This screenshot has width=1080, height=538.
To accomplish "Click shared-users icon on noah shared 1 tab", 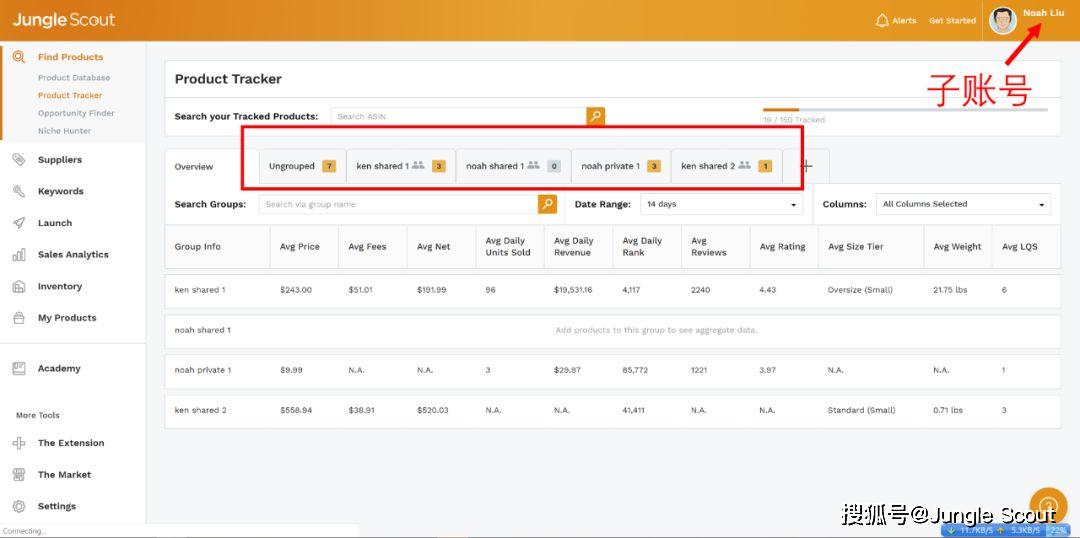I will [533, 165].
